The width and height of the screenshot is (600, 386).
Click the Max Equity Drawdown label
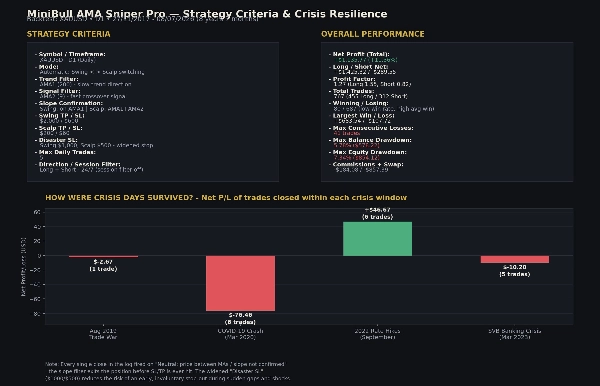click(370, 152)
